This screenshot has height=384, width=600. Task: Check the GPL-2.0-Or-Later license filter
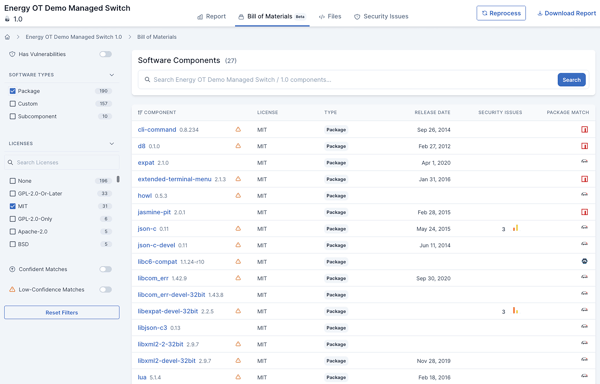[x=13, y=194]
